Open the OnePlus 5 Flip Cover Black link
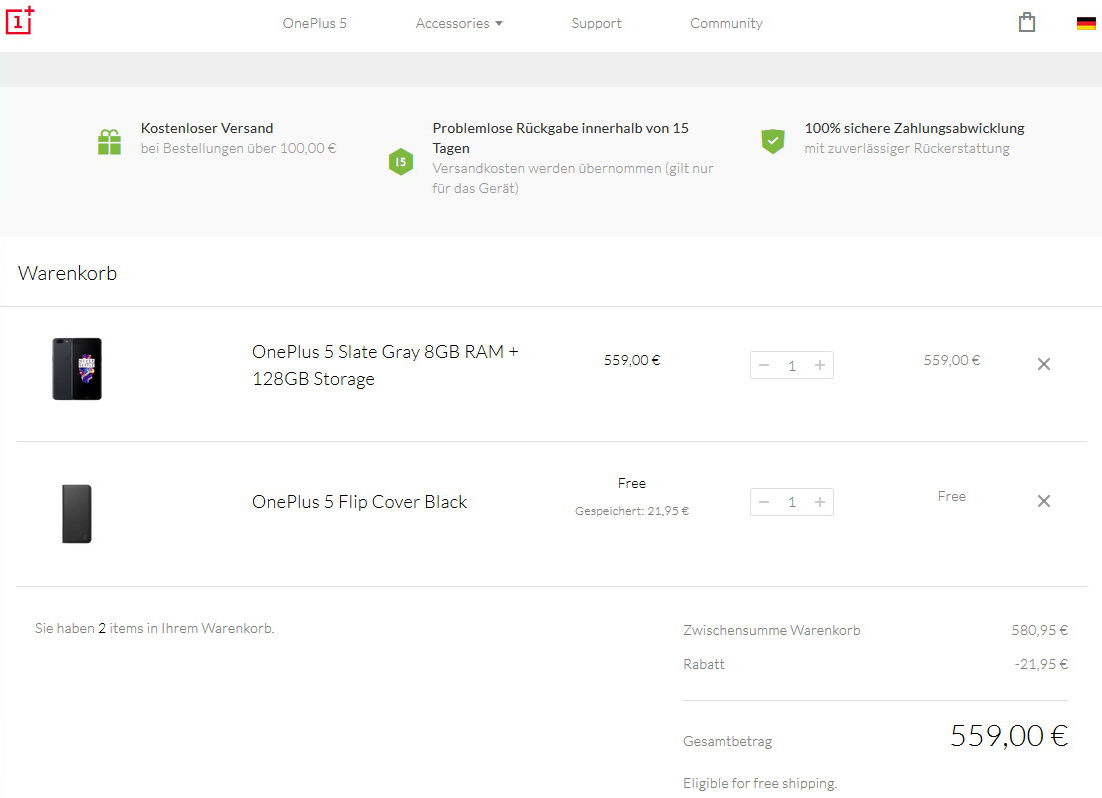1102x798 pixels. (x=360, y=502)
